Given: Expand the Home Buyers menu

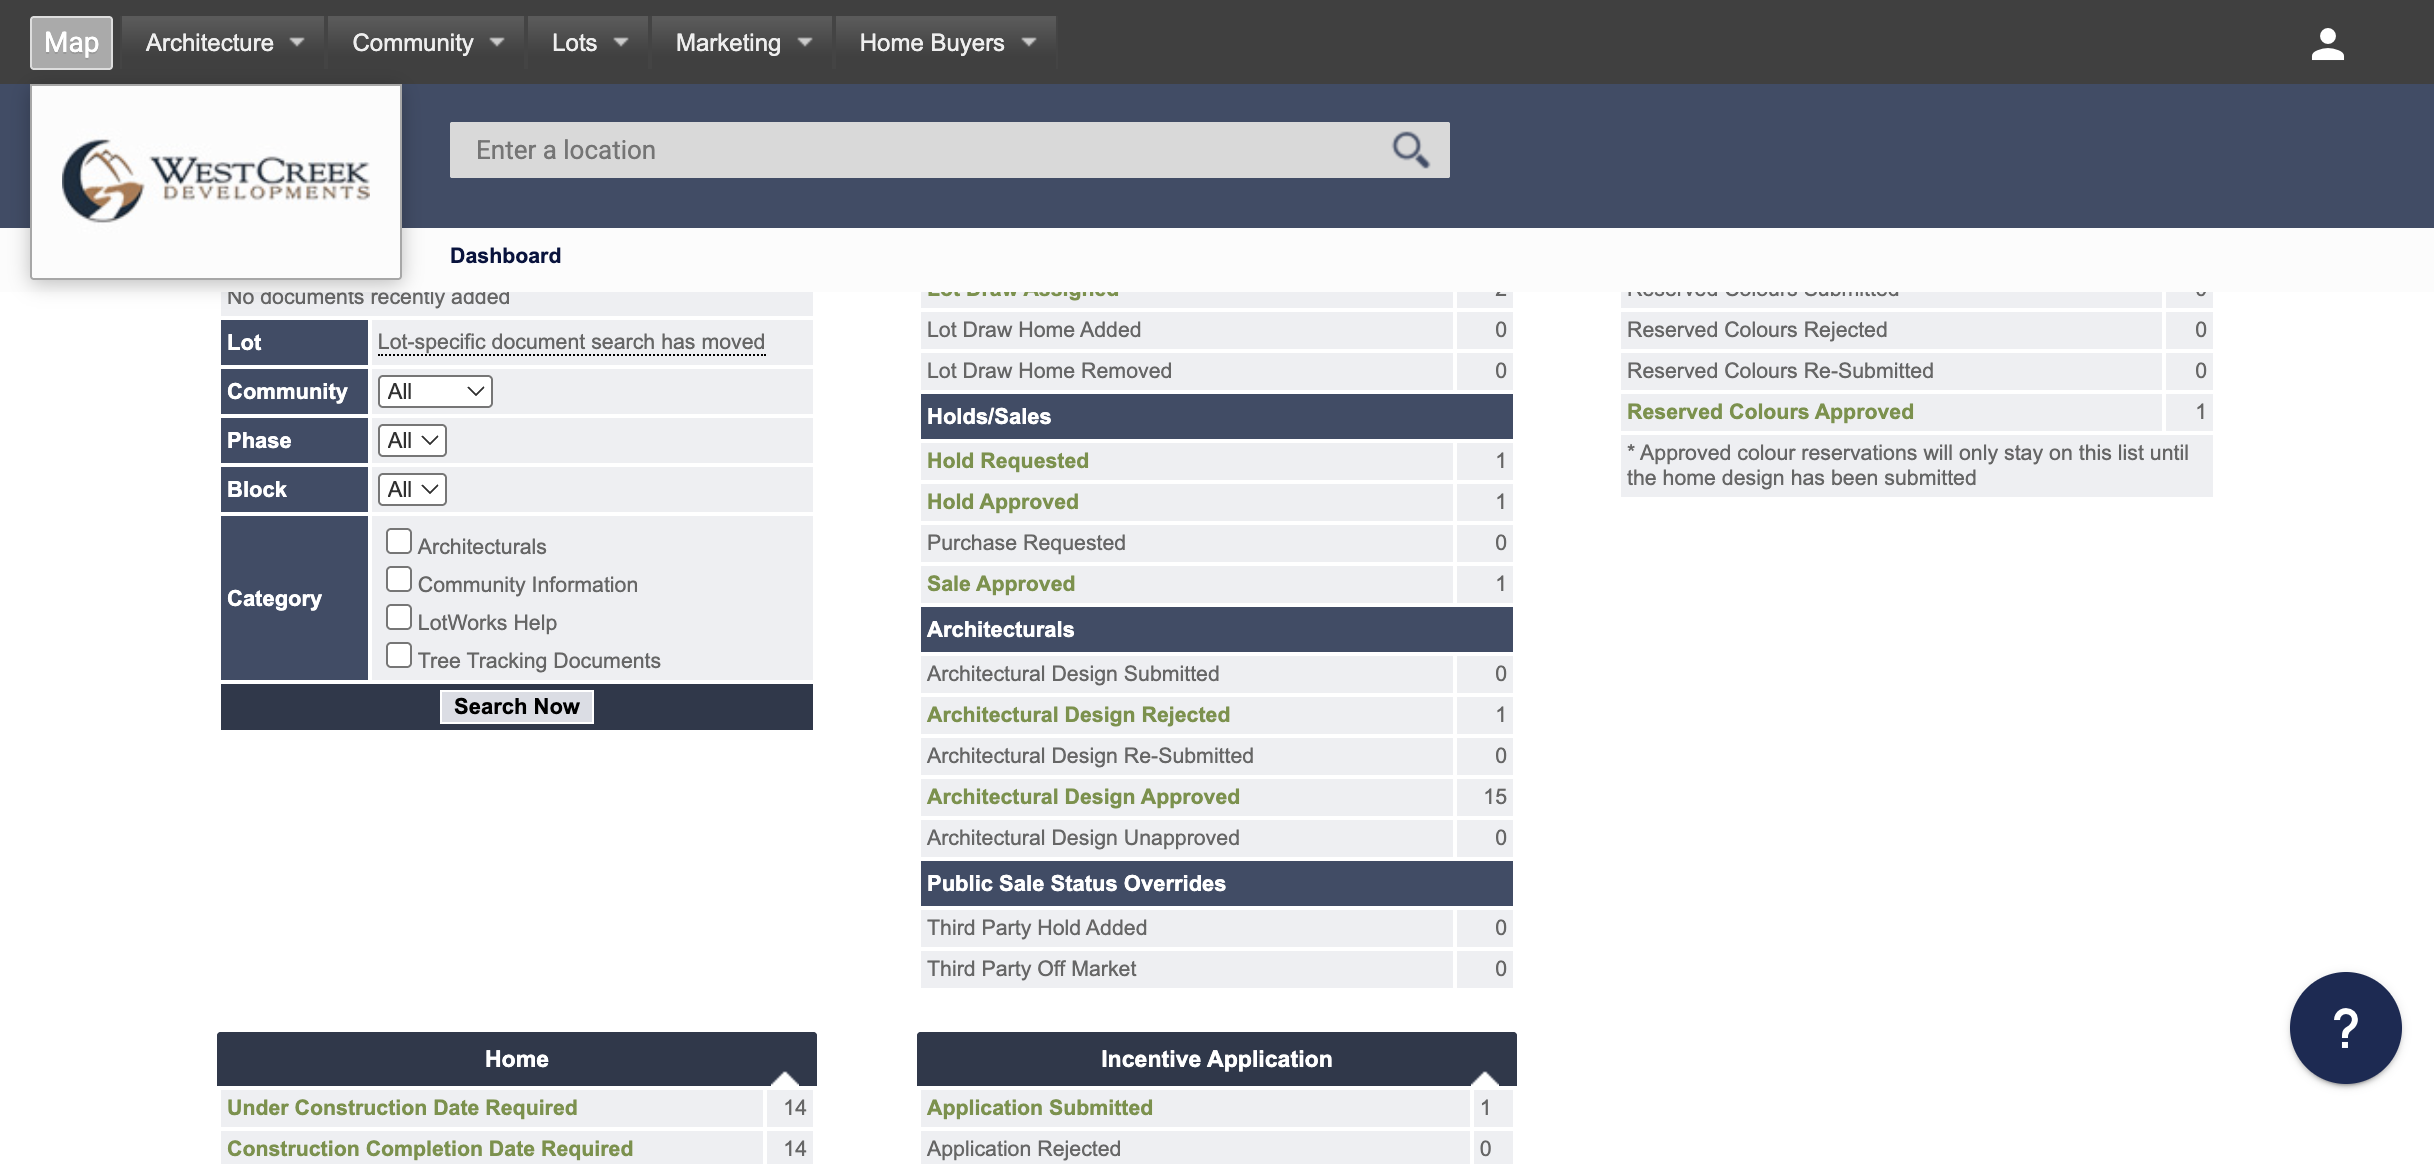Looking at the screenshot, I should tap(946, 43).
